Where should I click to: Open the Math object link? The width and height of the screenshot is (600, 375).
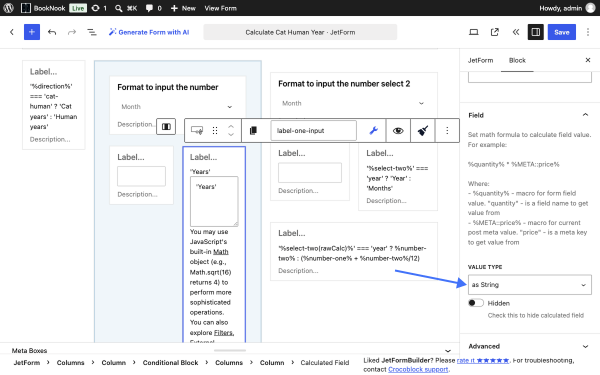[221, 251]
